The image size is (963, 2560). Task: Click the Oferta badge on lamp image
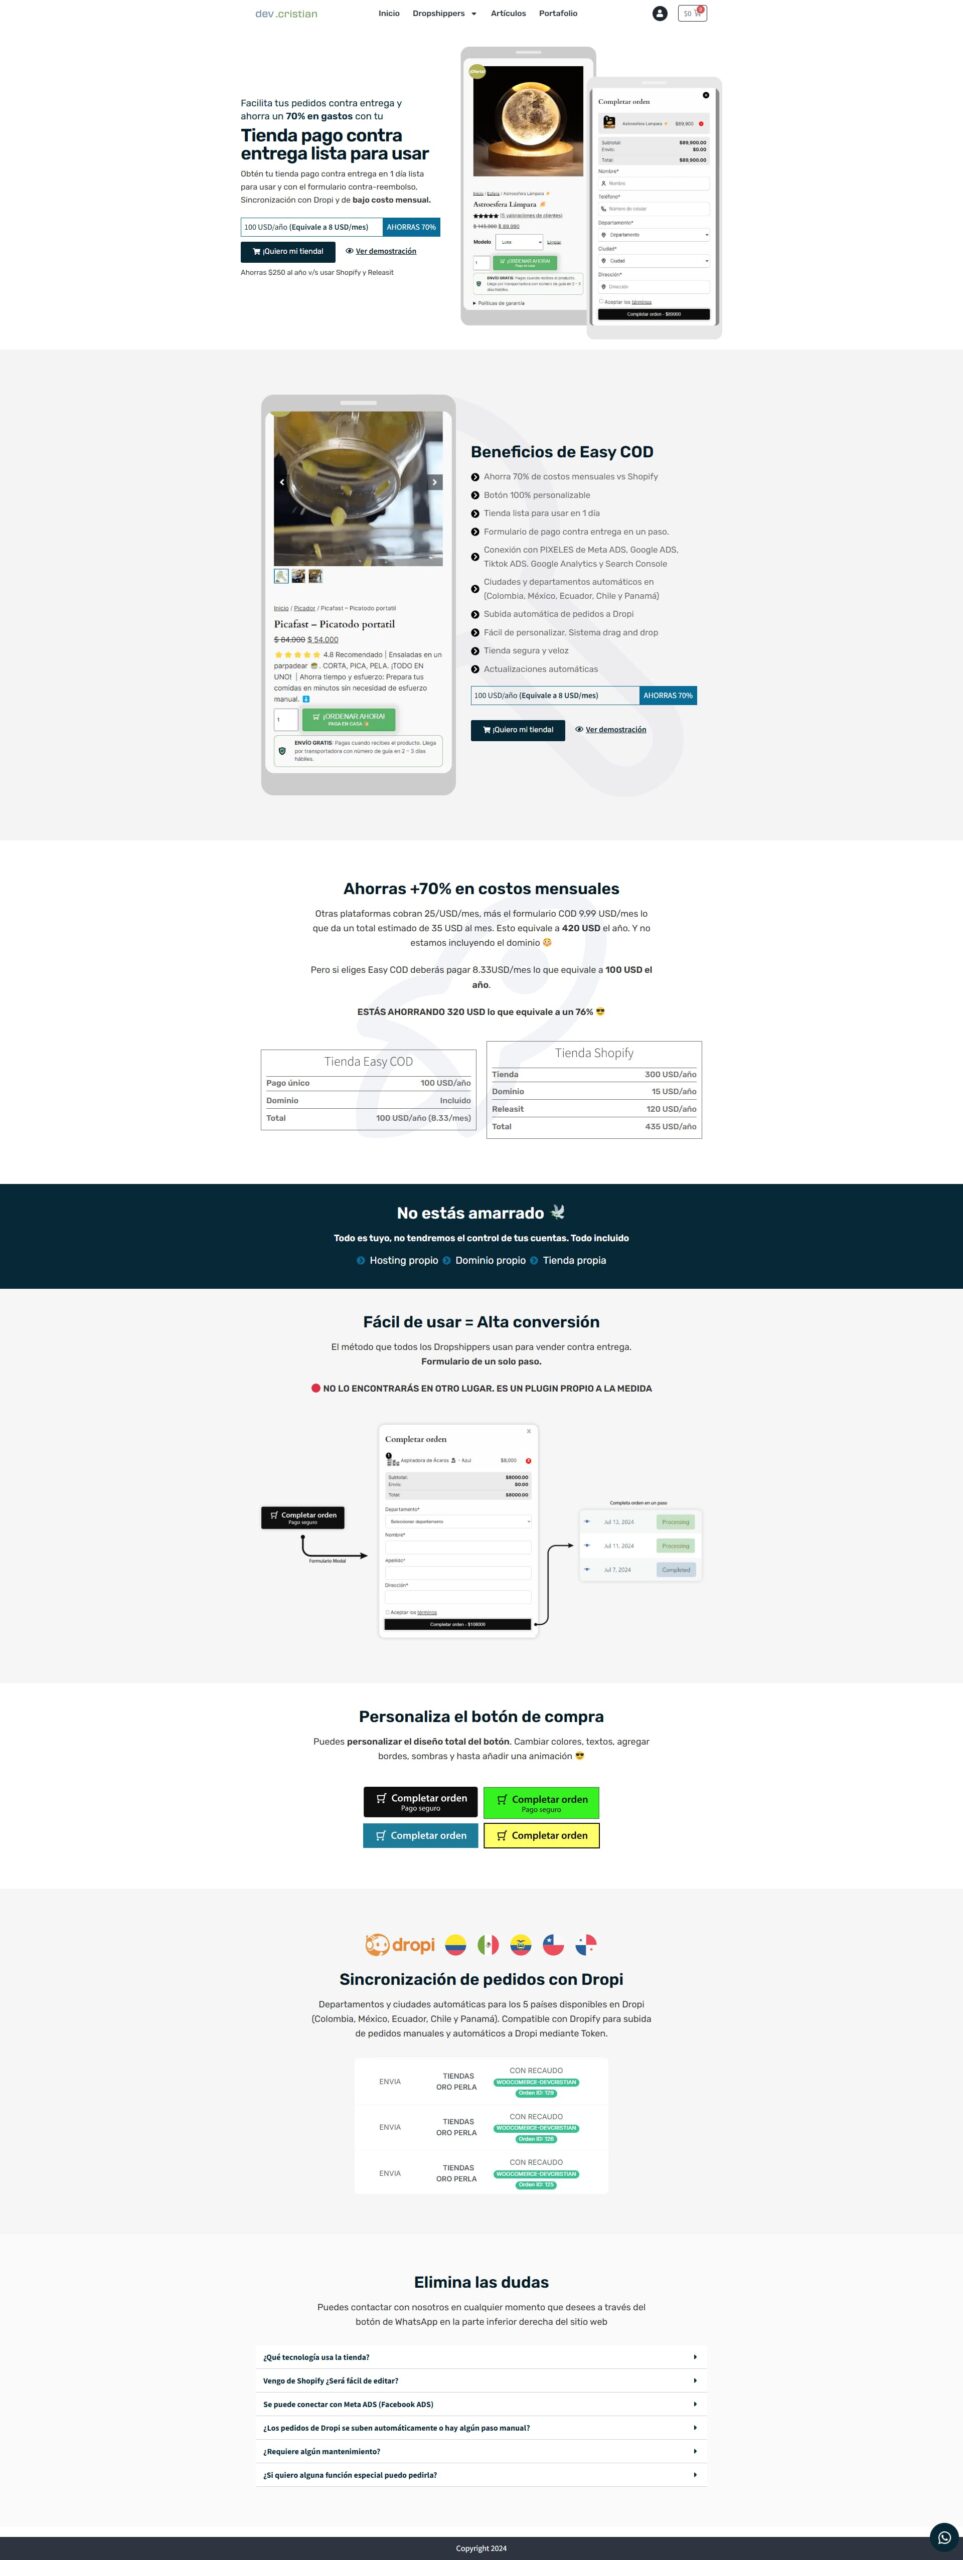coord(477,71)
